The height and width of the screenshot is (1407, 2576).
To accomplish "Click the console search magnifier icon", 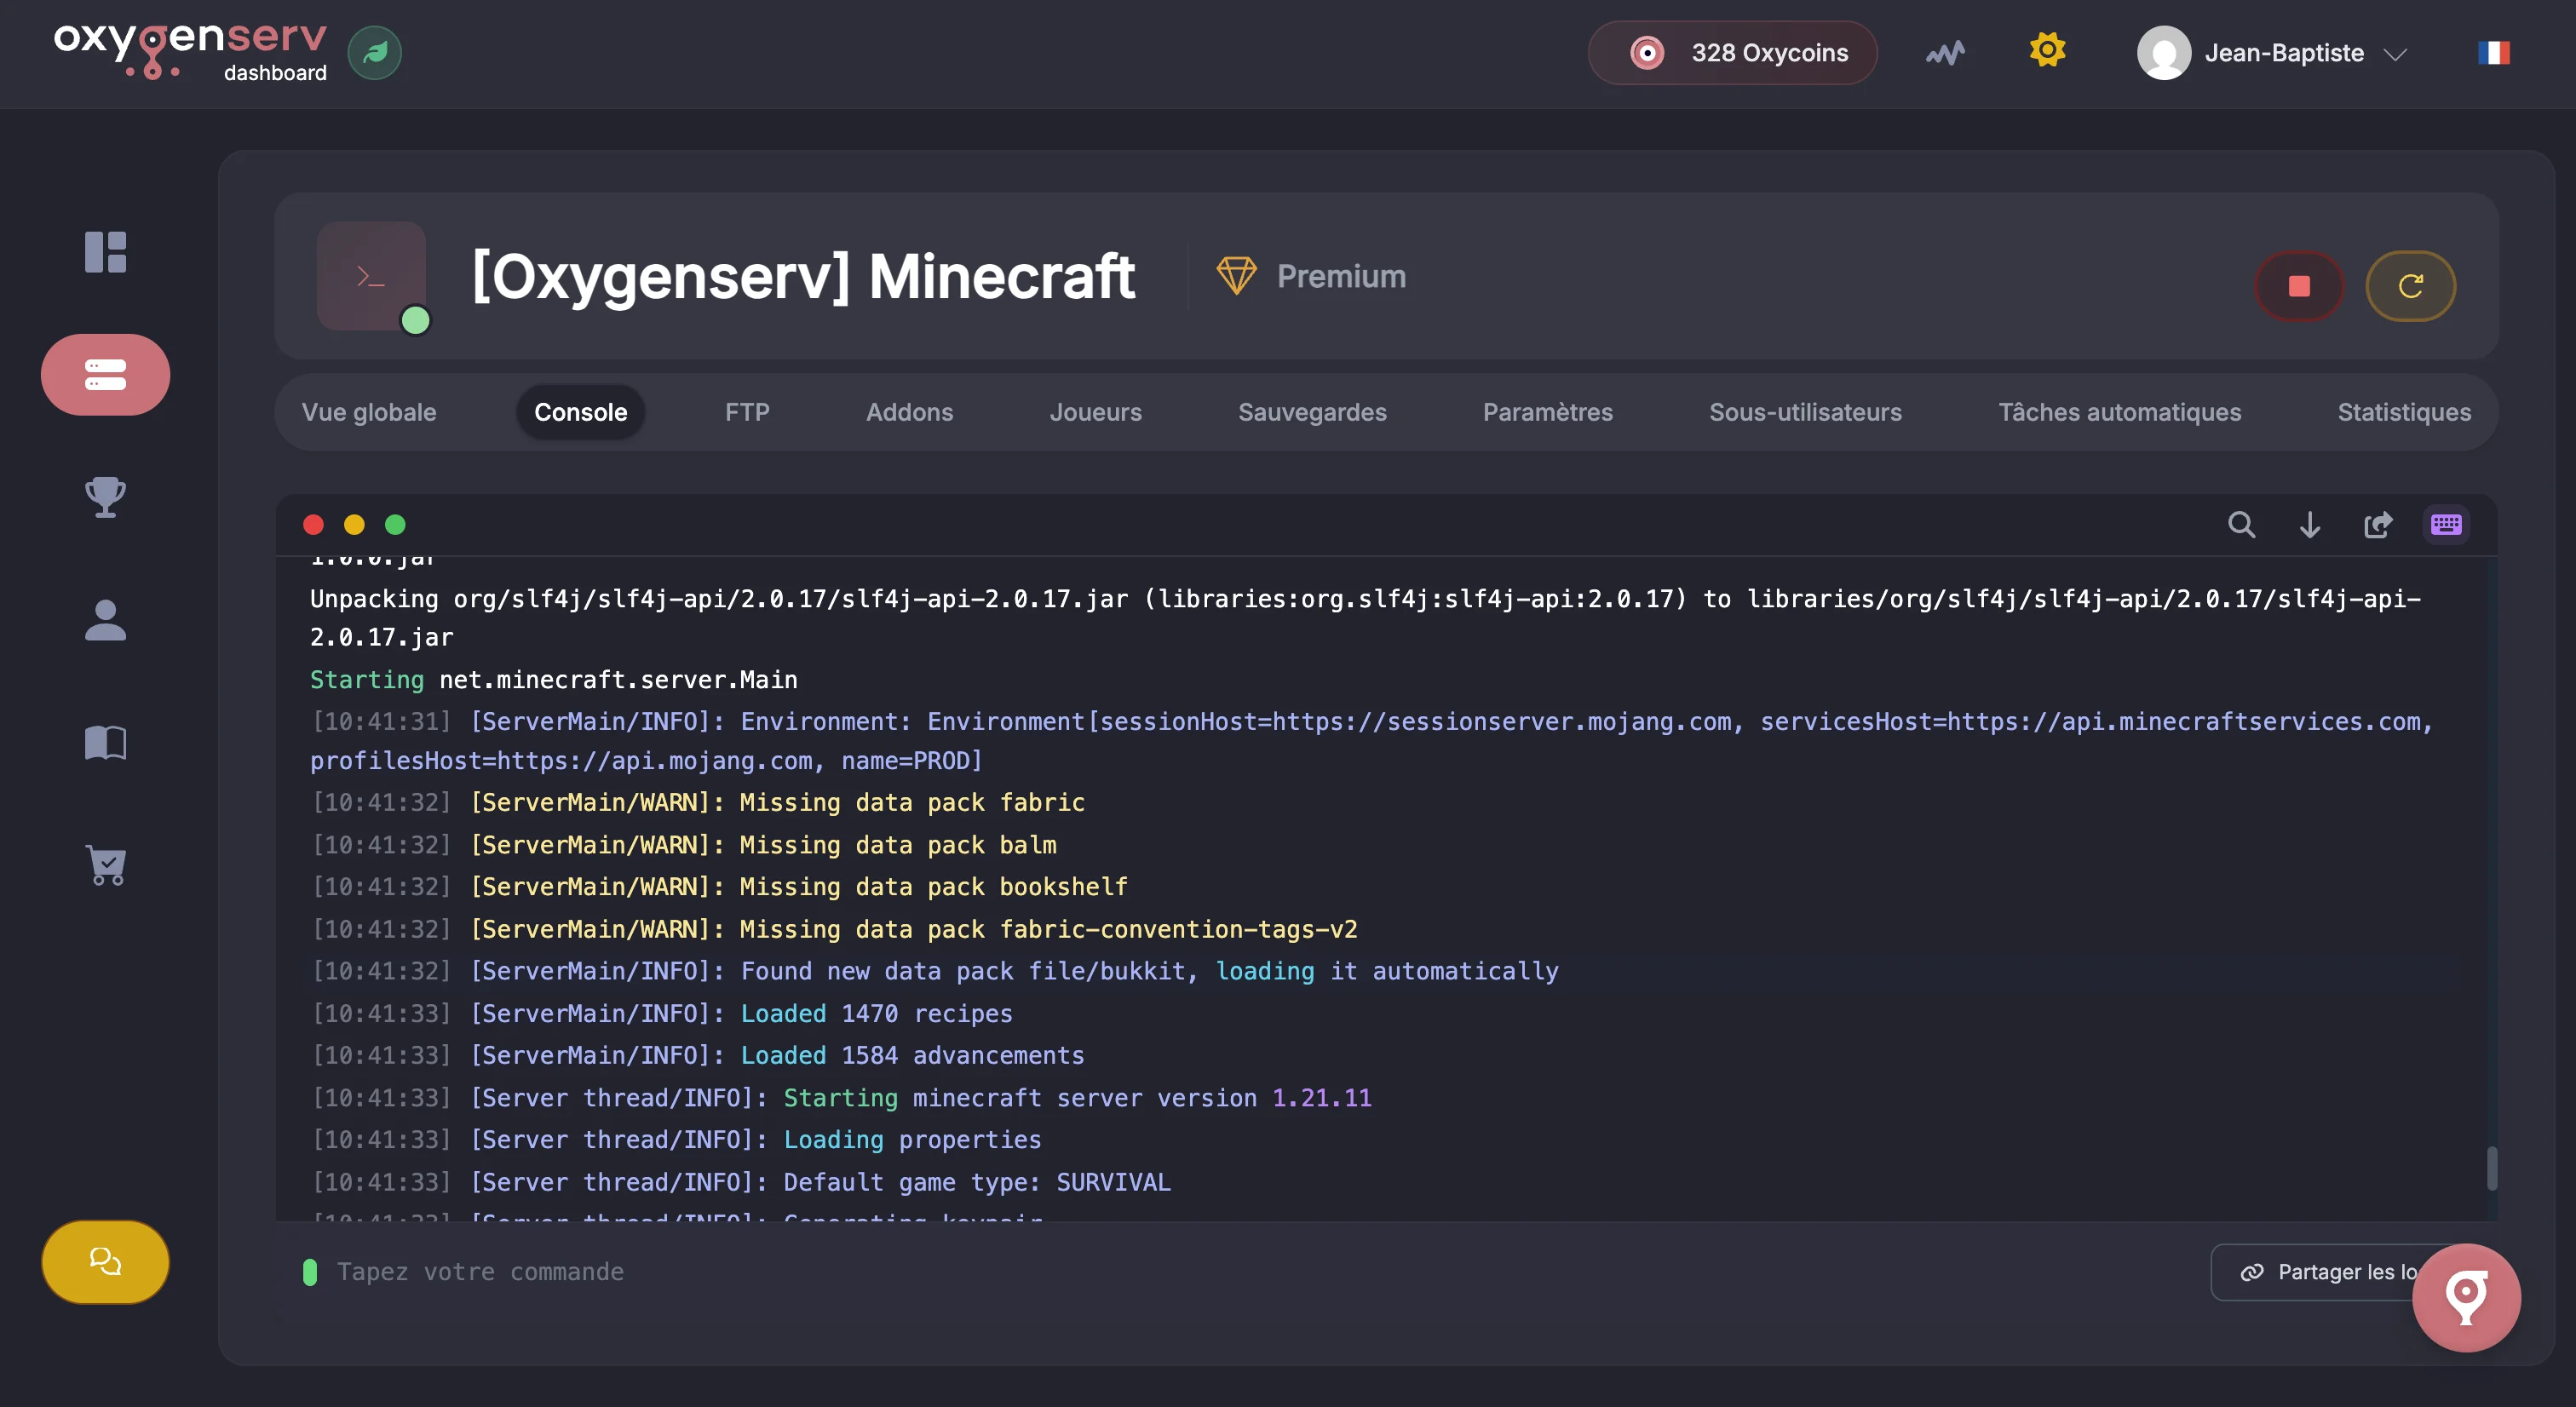I will tap(2241, 524).
